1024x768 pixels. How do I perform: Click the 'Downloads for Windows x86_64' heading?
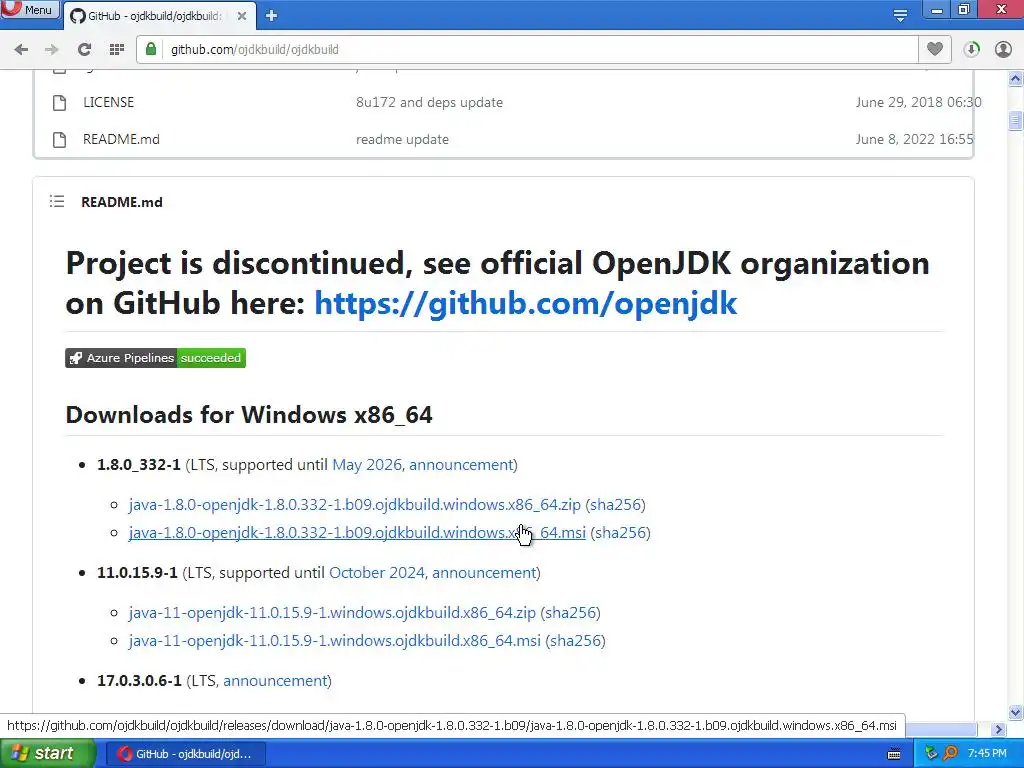pyautogui.click(x=249, y=415)
